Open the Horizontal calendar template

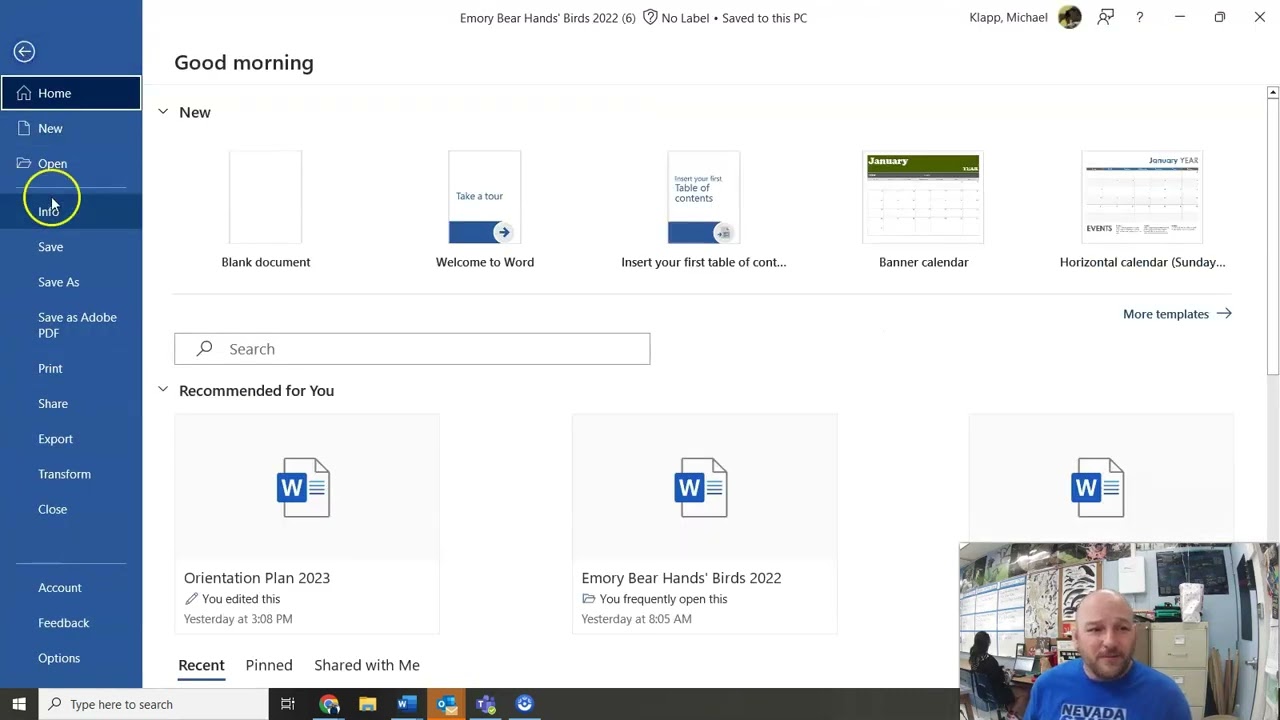coord(1142,211)
